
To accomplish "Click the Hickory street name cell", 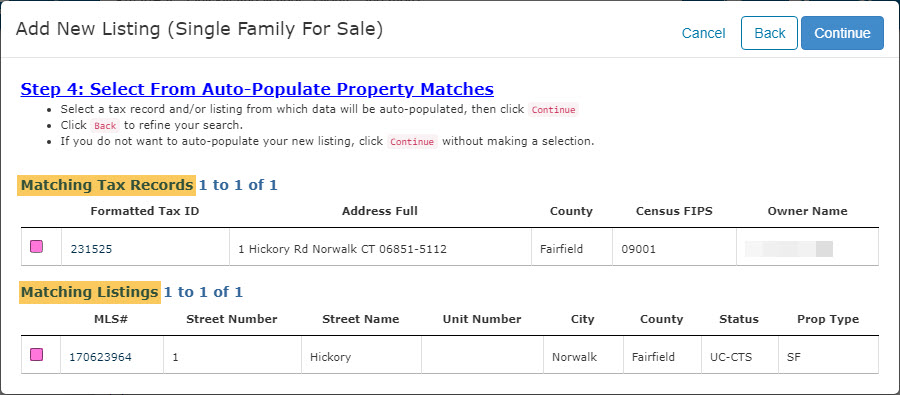I will pos(361,357).
